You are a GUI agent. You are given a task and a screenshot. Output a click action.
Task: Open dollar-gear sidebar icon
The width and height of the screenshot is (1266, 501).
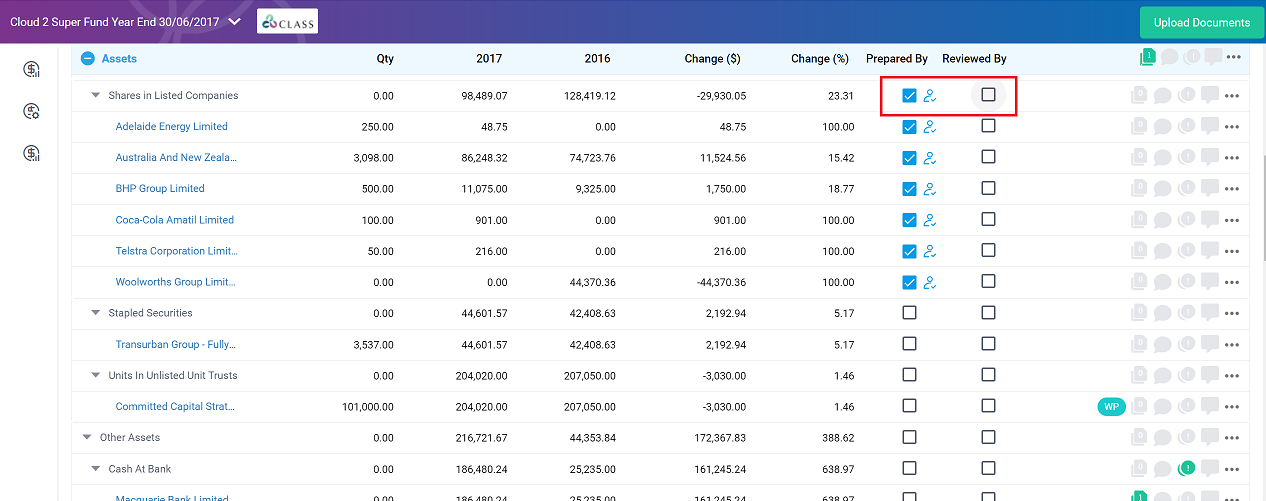click(32, 111)
